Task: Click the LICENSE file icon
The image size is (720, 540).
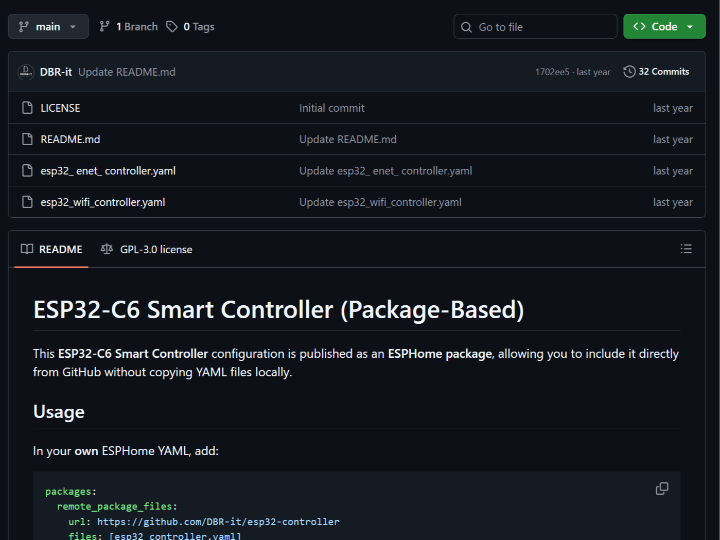Action: 27,108
